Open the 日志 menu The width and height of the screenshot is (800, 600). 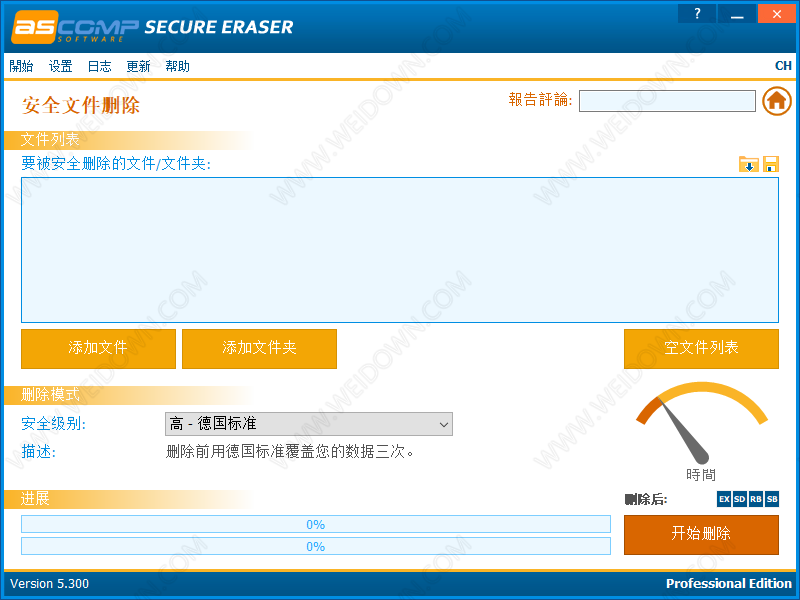[99, 66]
